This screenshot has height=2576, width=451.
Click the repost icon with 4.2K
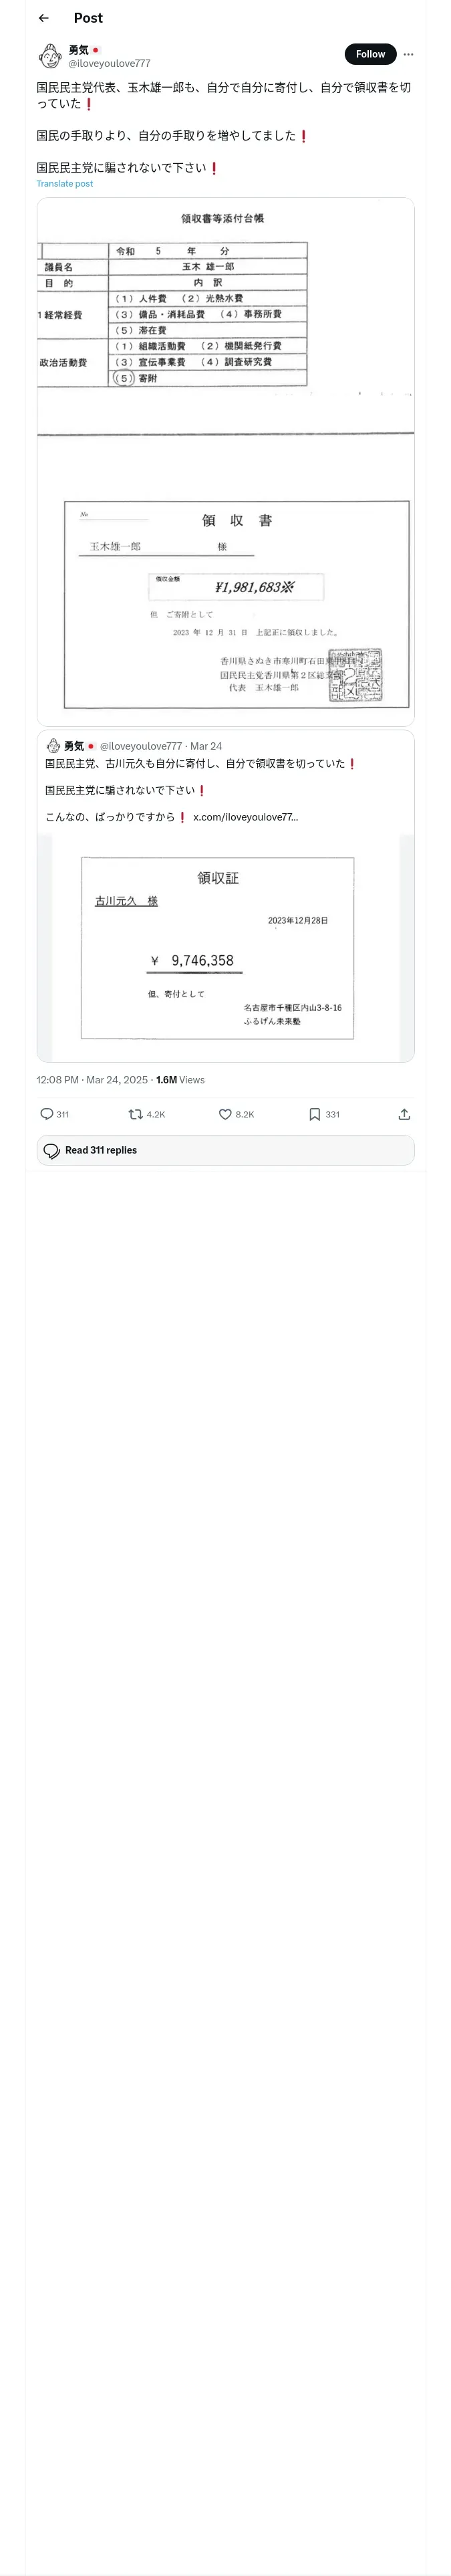point(136,1113)
